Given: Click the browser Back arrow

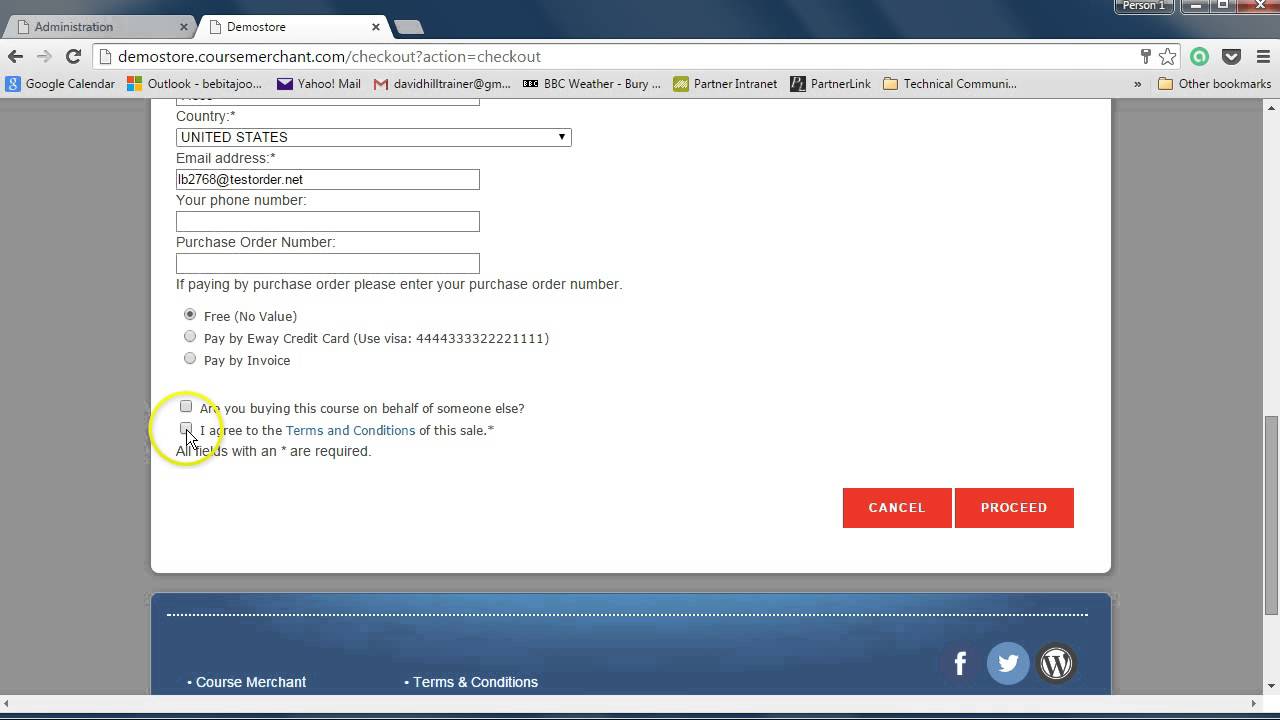Looking at the screenshot, I should 15,57.
